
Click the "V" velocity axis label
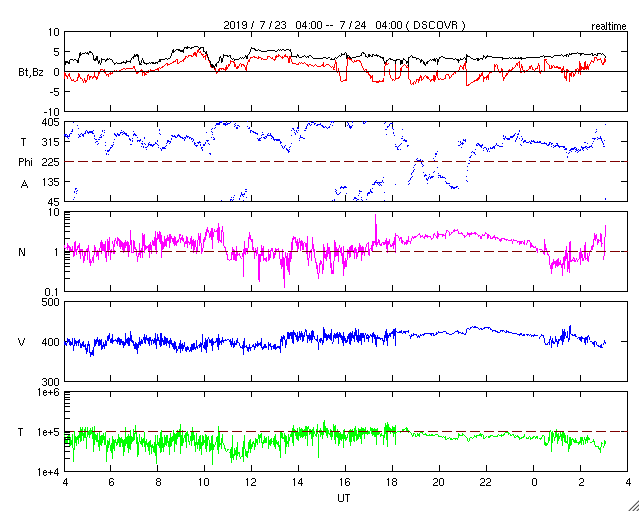(x=22, y=342)
